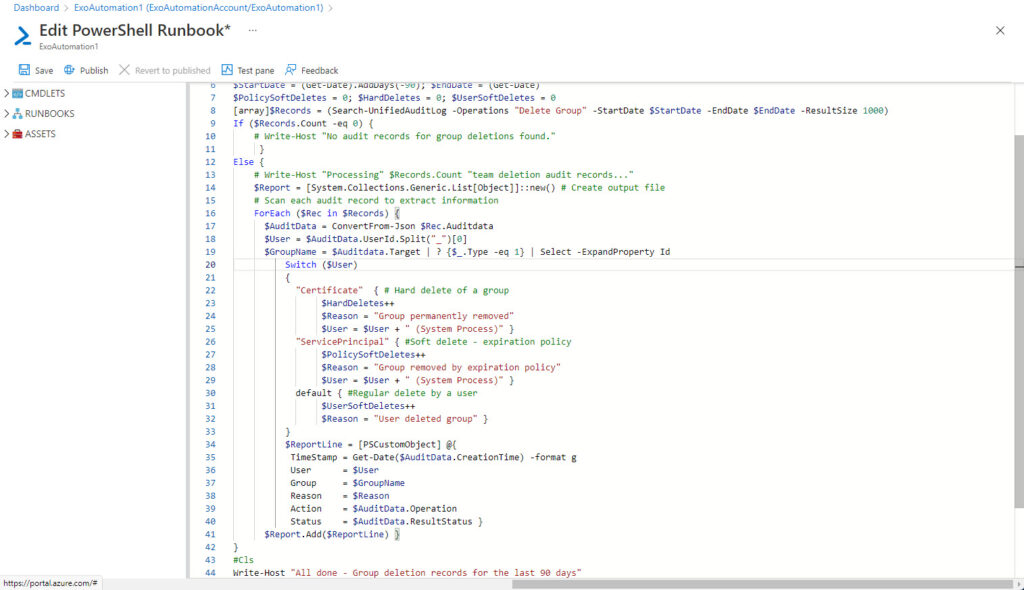Image resolution: width=1024 pixels, height=590 pixels.
Task: Click "User deleted group" string
Action: point(425,419)
